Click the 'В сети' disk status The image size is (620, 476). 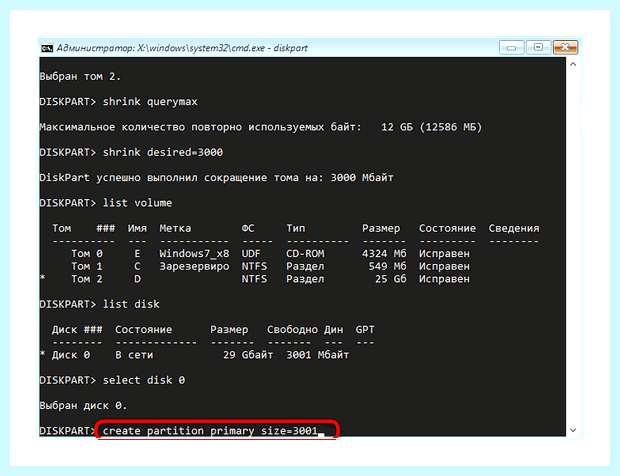(x=134, y=355)
